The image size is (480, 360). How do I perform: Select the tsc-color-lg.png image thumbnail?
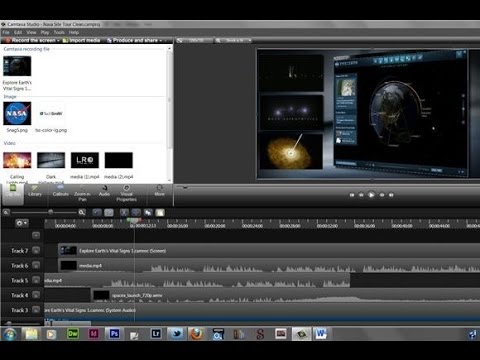51,114
